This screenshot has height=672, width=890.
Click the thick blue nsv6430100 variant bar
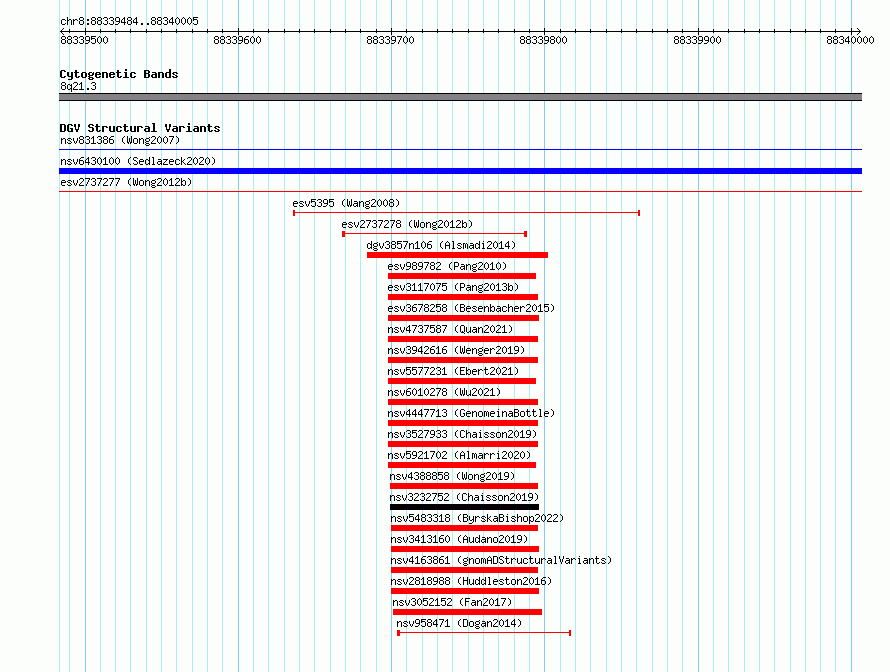460,171
